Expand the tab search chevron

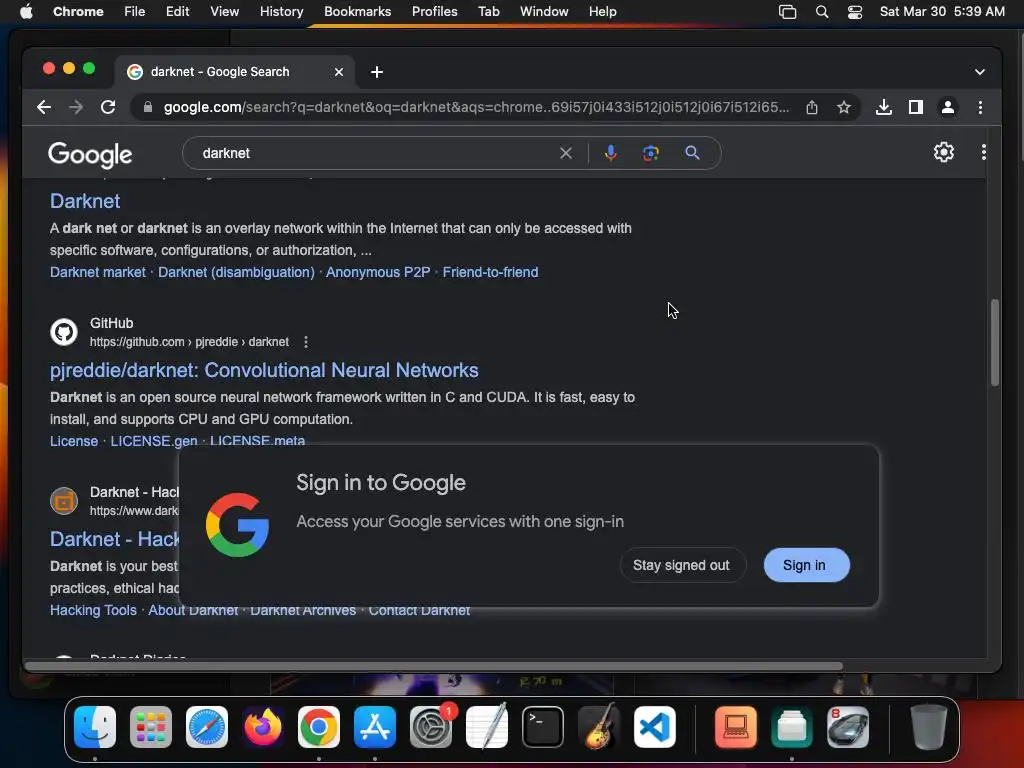pos(980,72)
